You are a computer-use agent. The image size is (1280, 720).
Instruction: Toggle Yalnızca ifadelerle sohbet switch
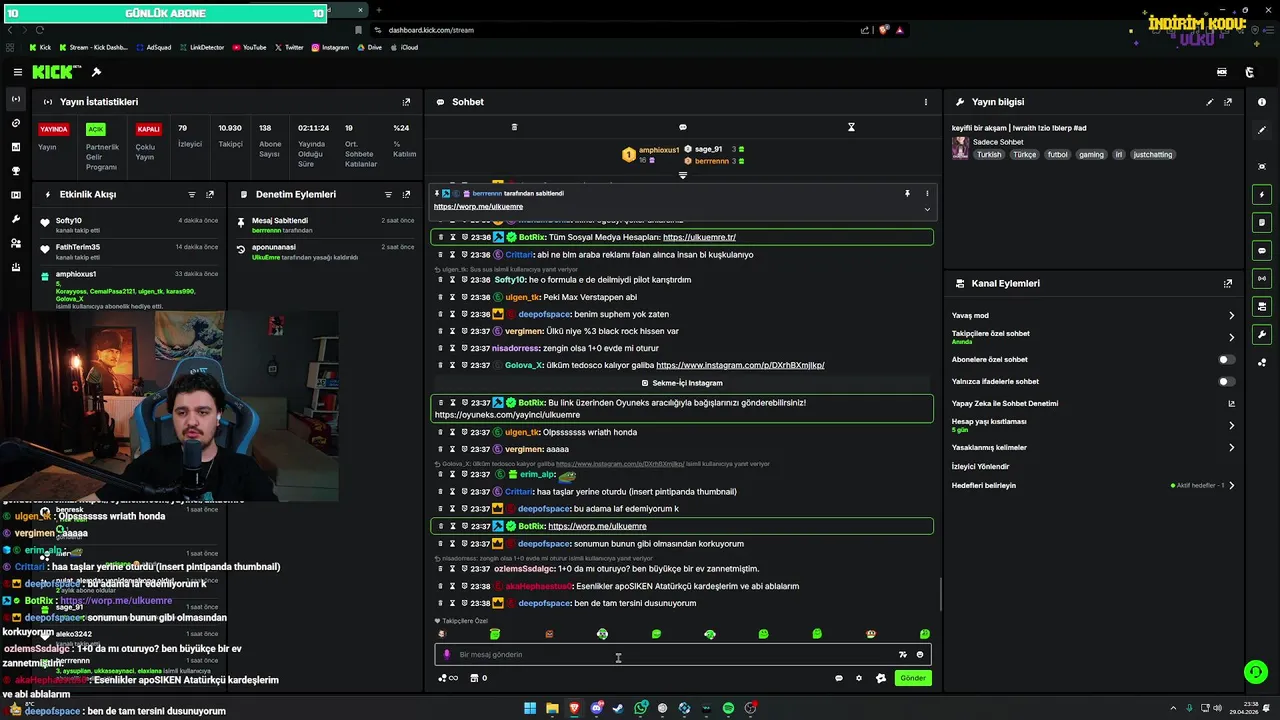coord(1225,381)
